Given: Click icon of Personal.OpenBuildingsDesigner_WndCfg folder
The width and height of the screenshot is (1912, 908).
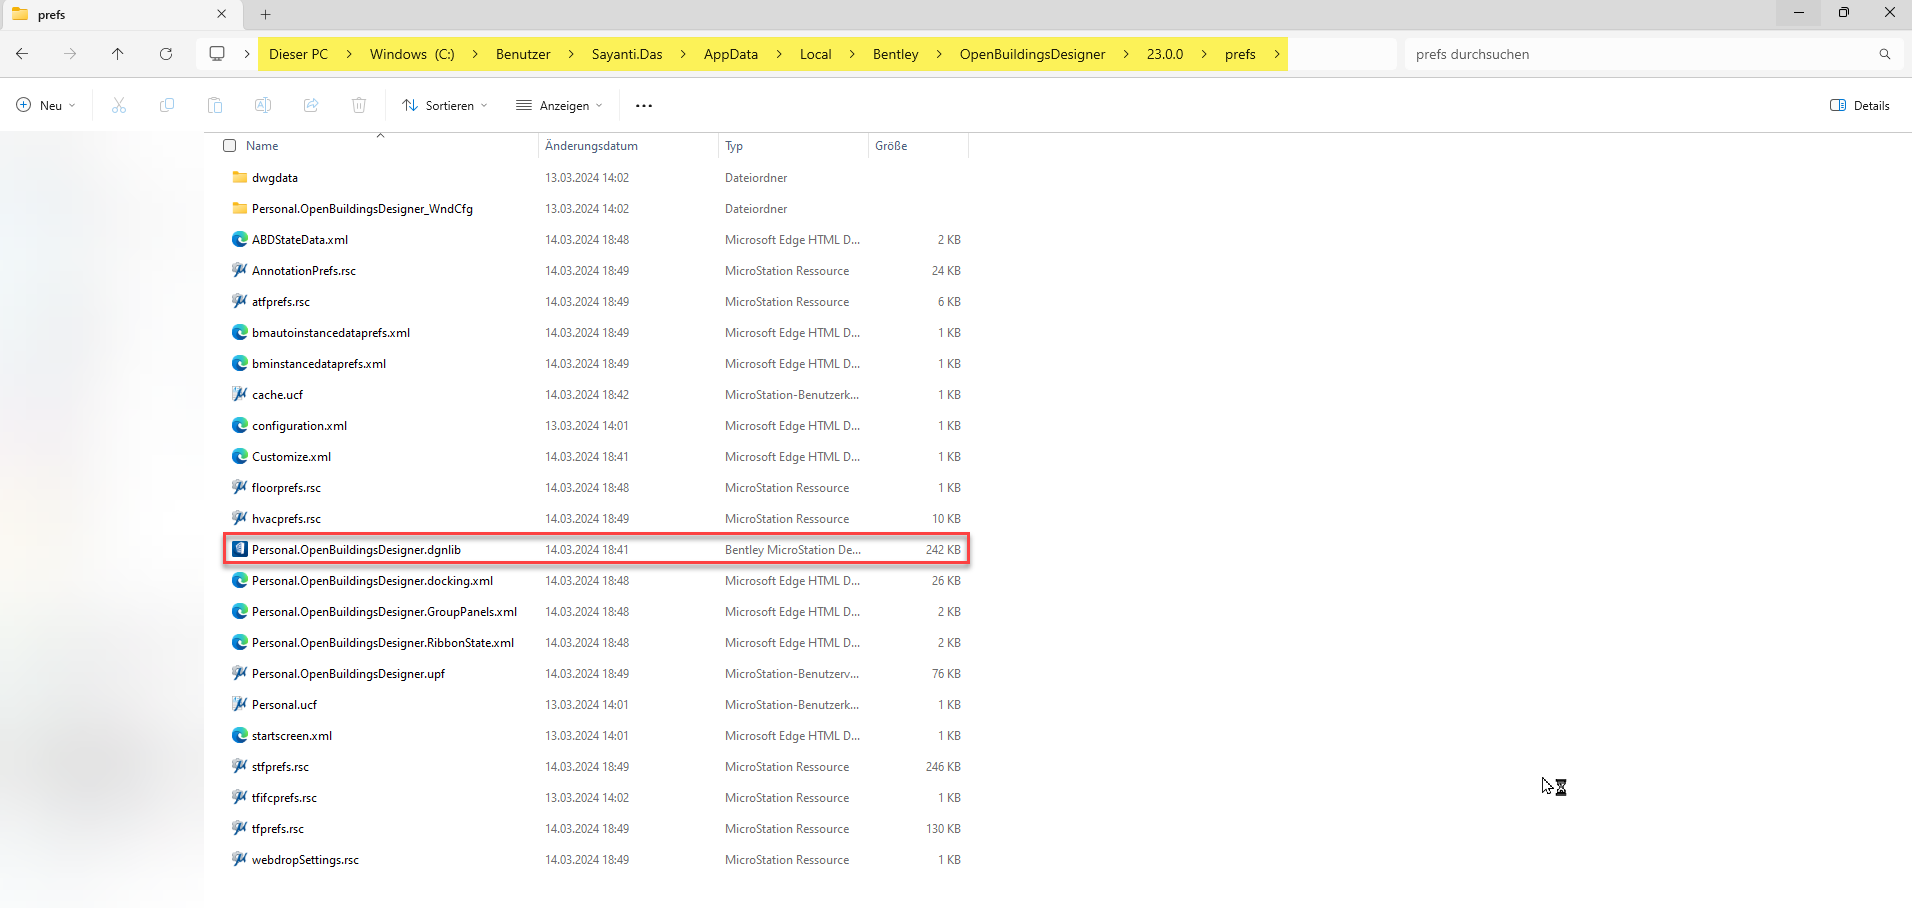Looking at the screenshot, I should [240, 208].
